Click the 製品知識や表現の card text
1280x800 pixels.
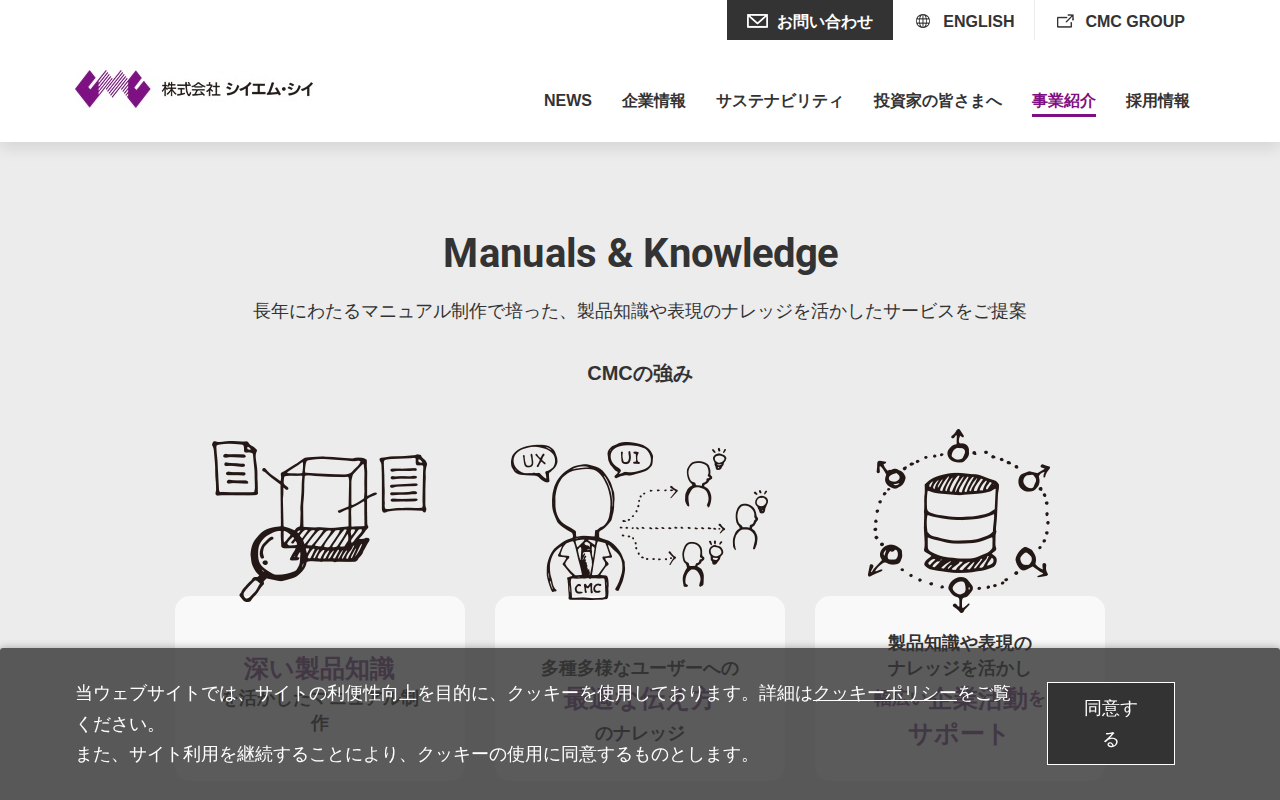(960, 643)
